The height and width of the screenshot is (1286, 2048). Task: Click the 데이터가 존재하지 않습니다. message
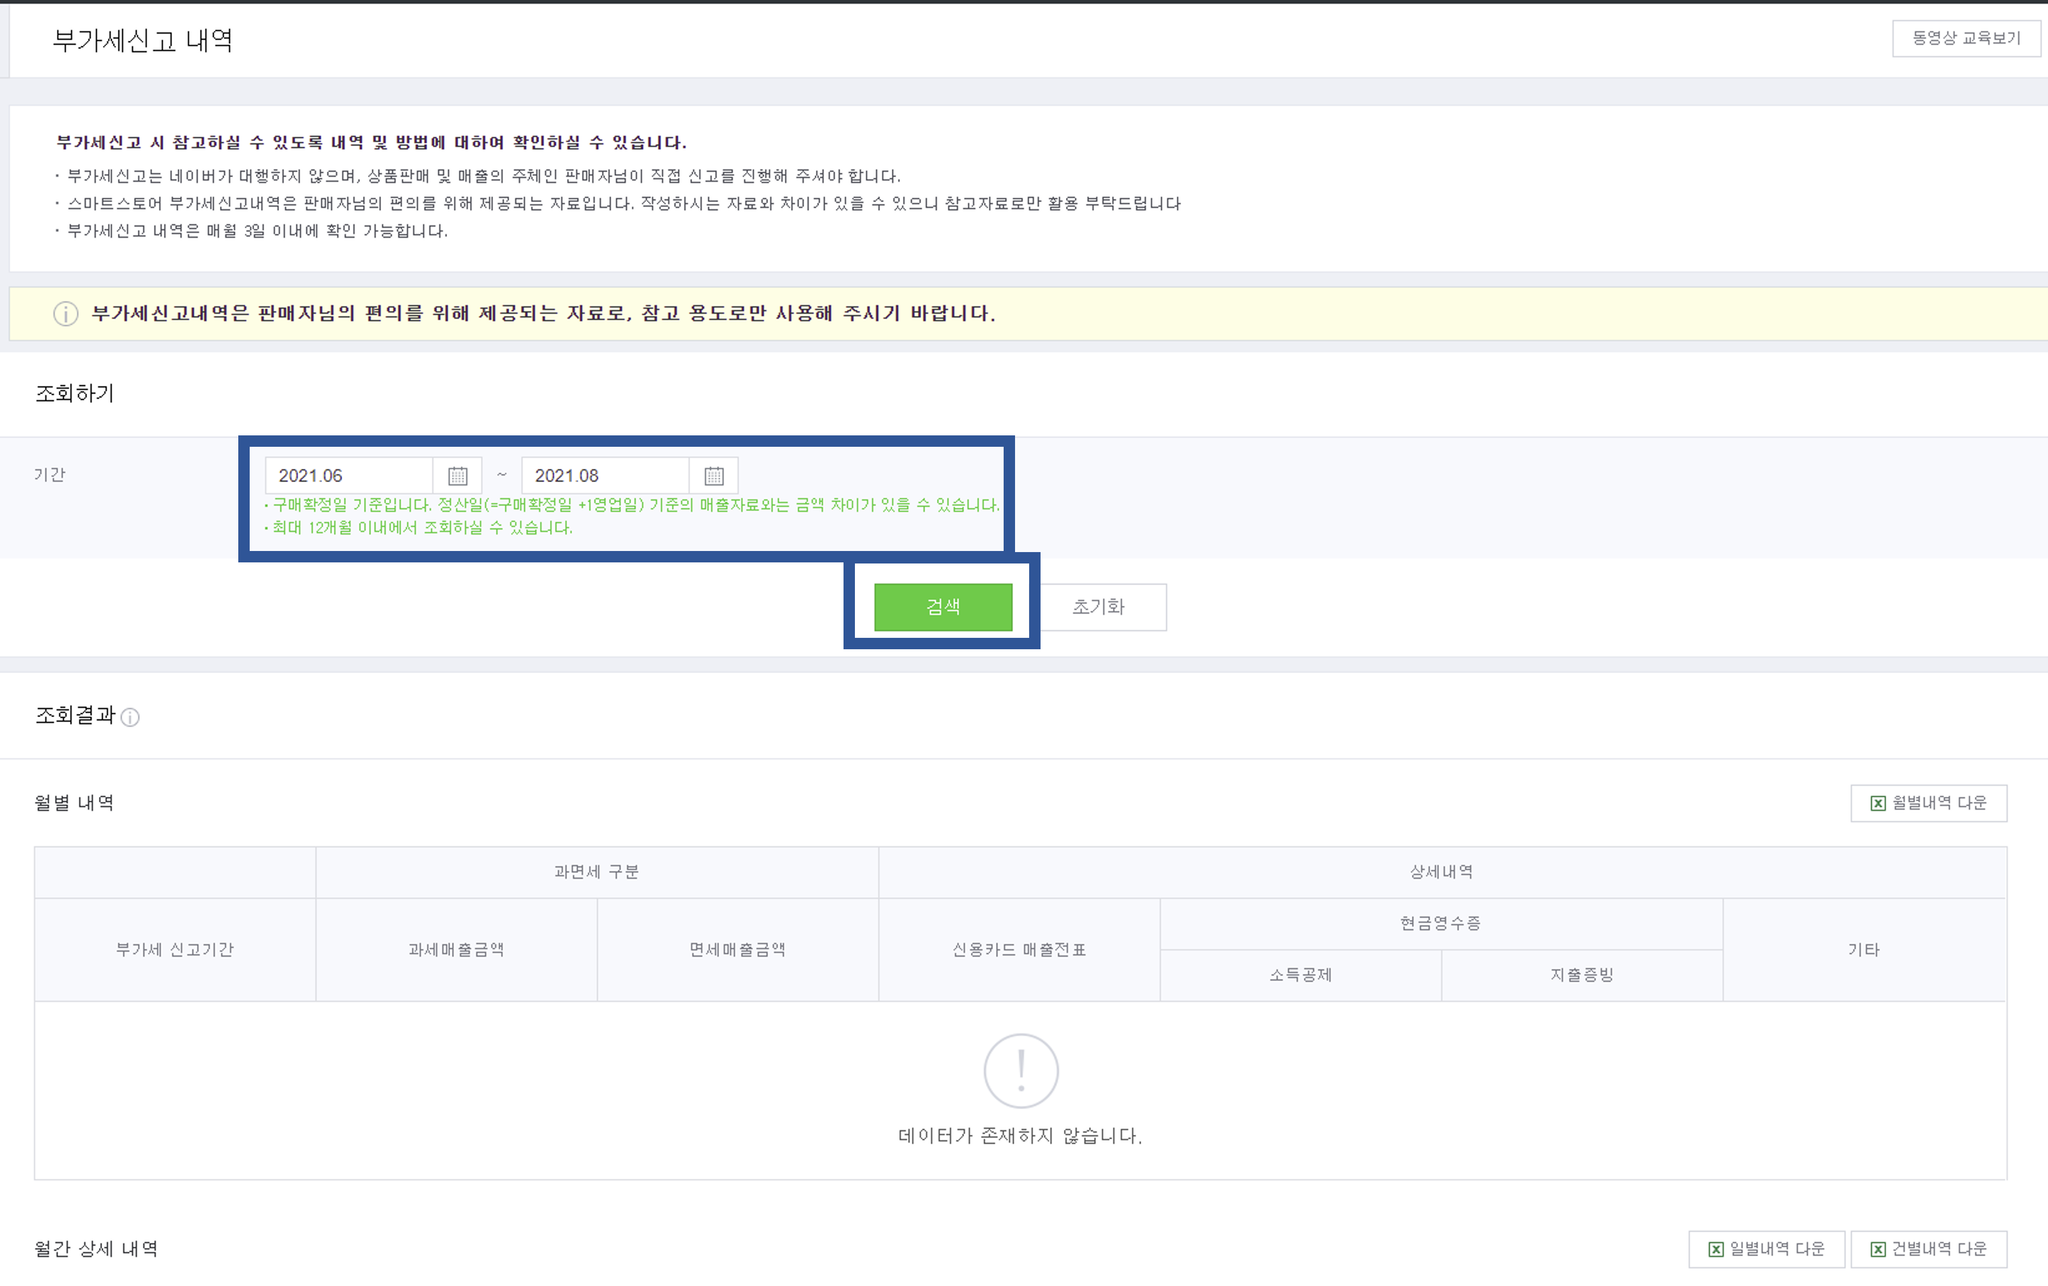coord(1020,1136)
